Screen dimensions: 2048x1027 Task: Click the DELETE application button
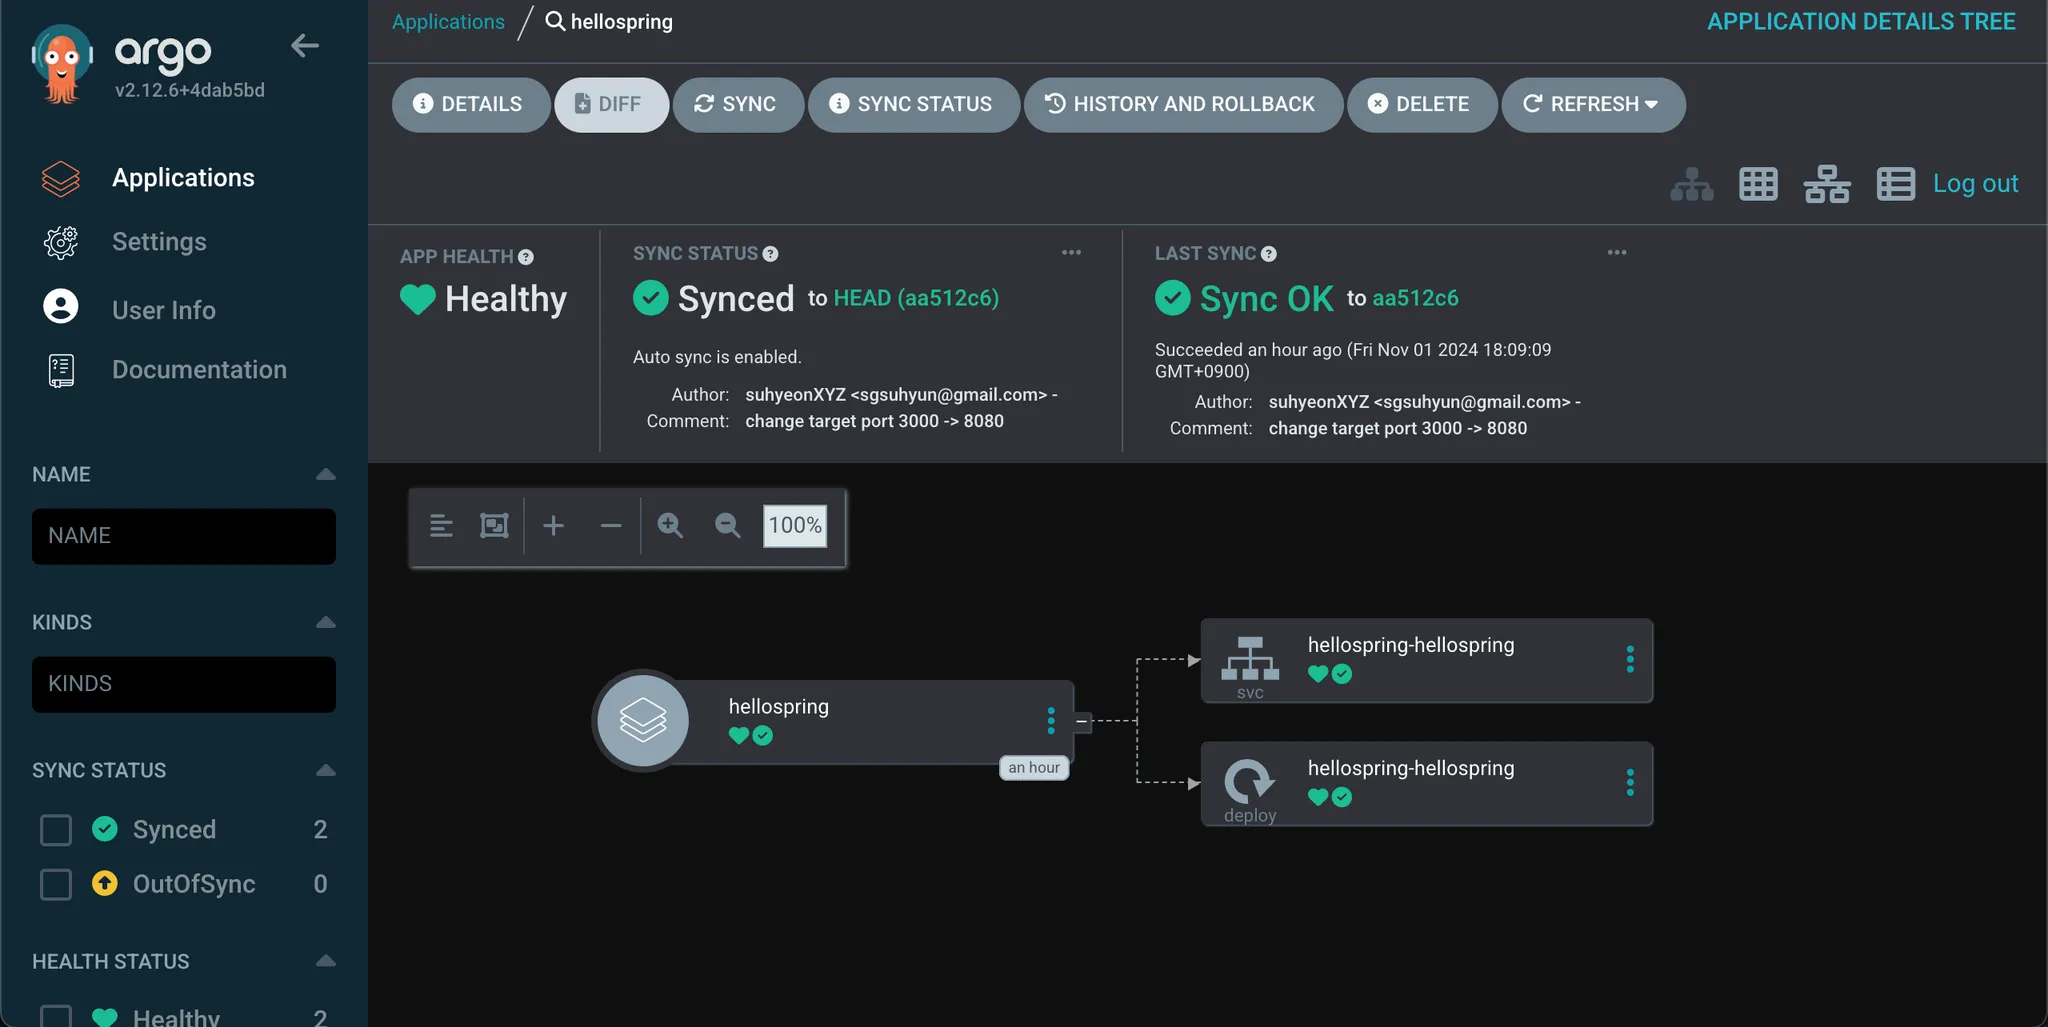pyautogui.click(x=1422, y=104)
